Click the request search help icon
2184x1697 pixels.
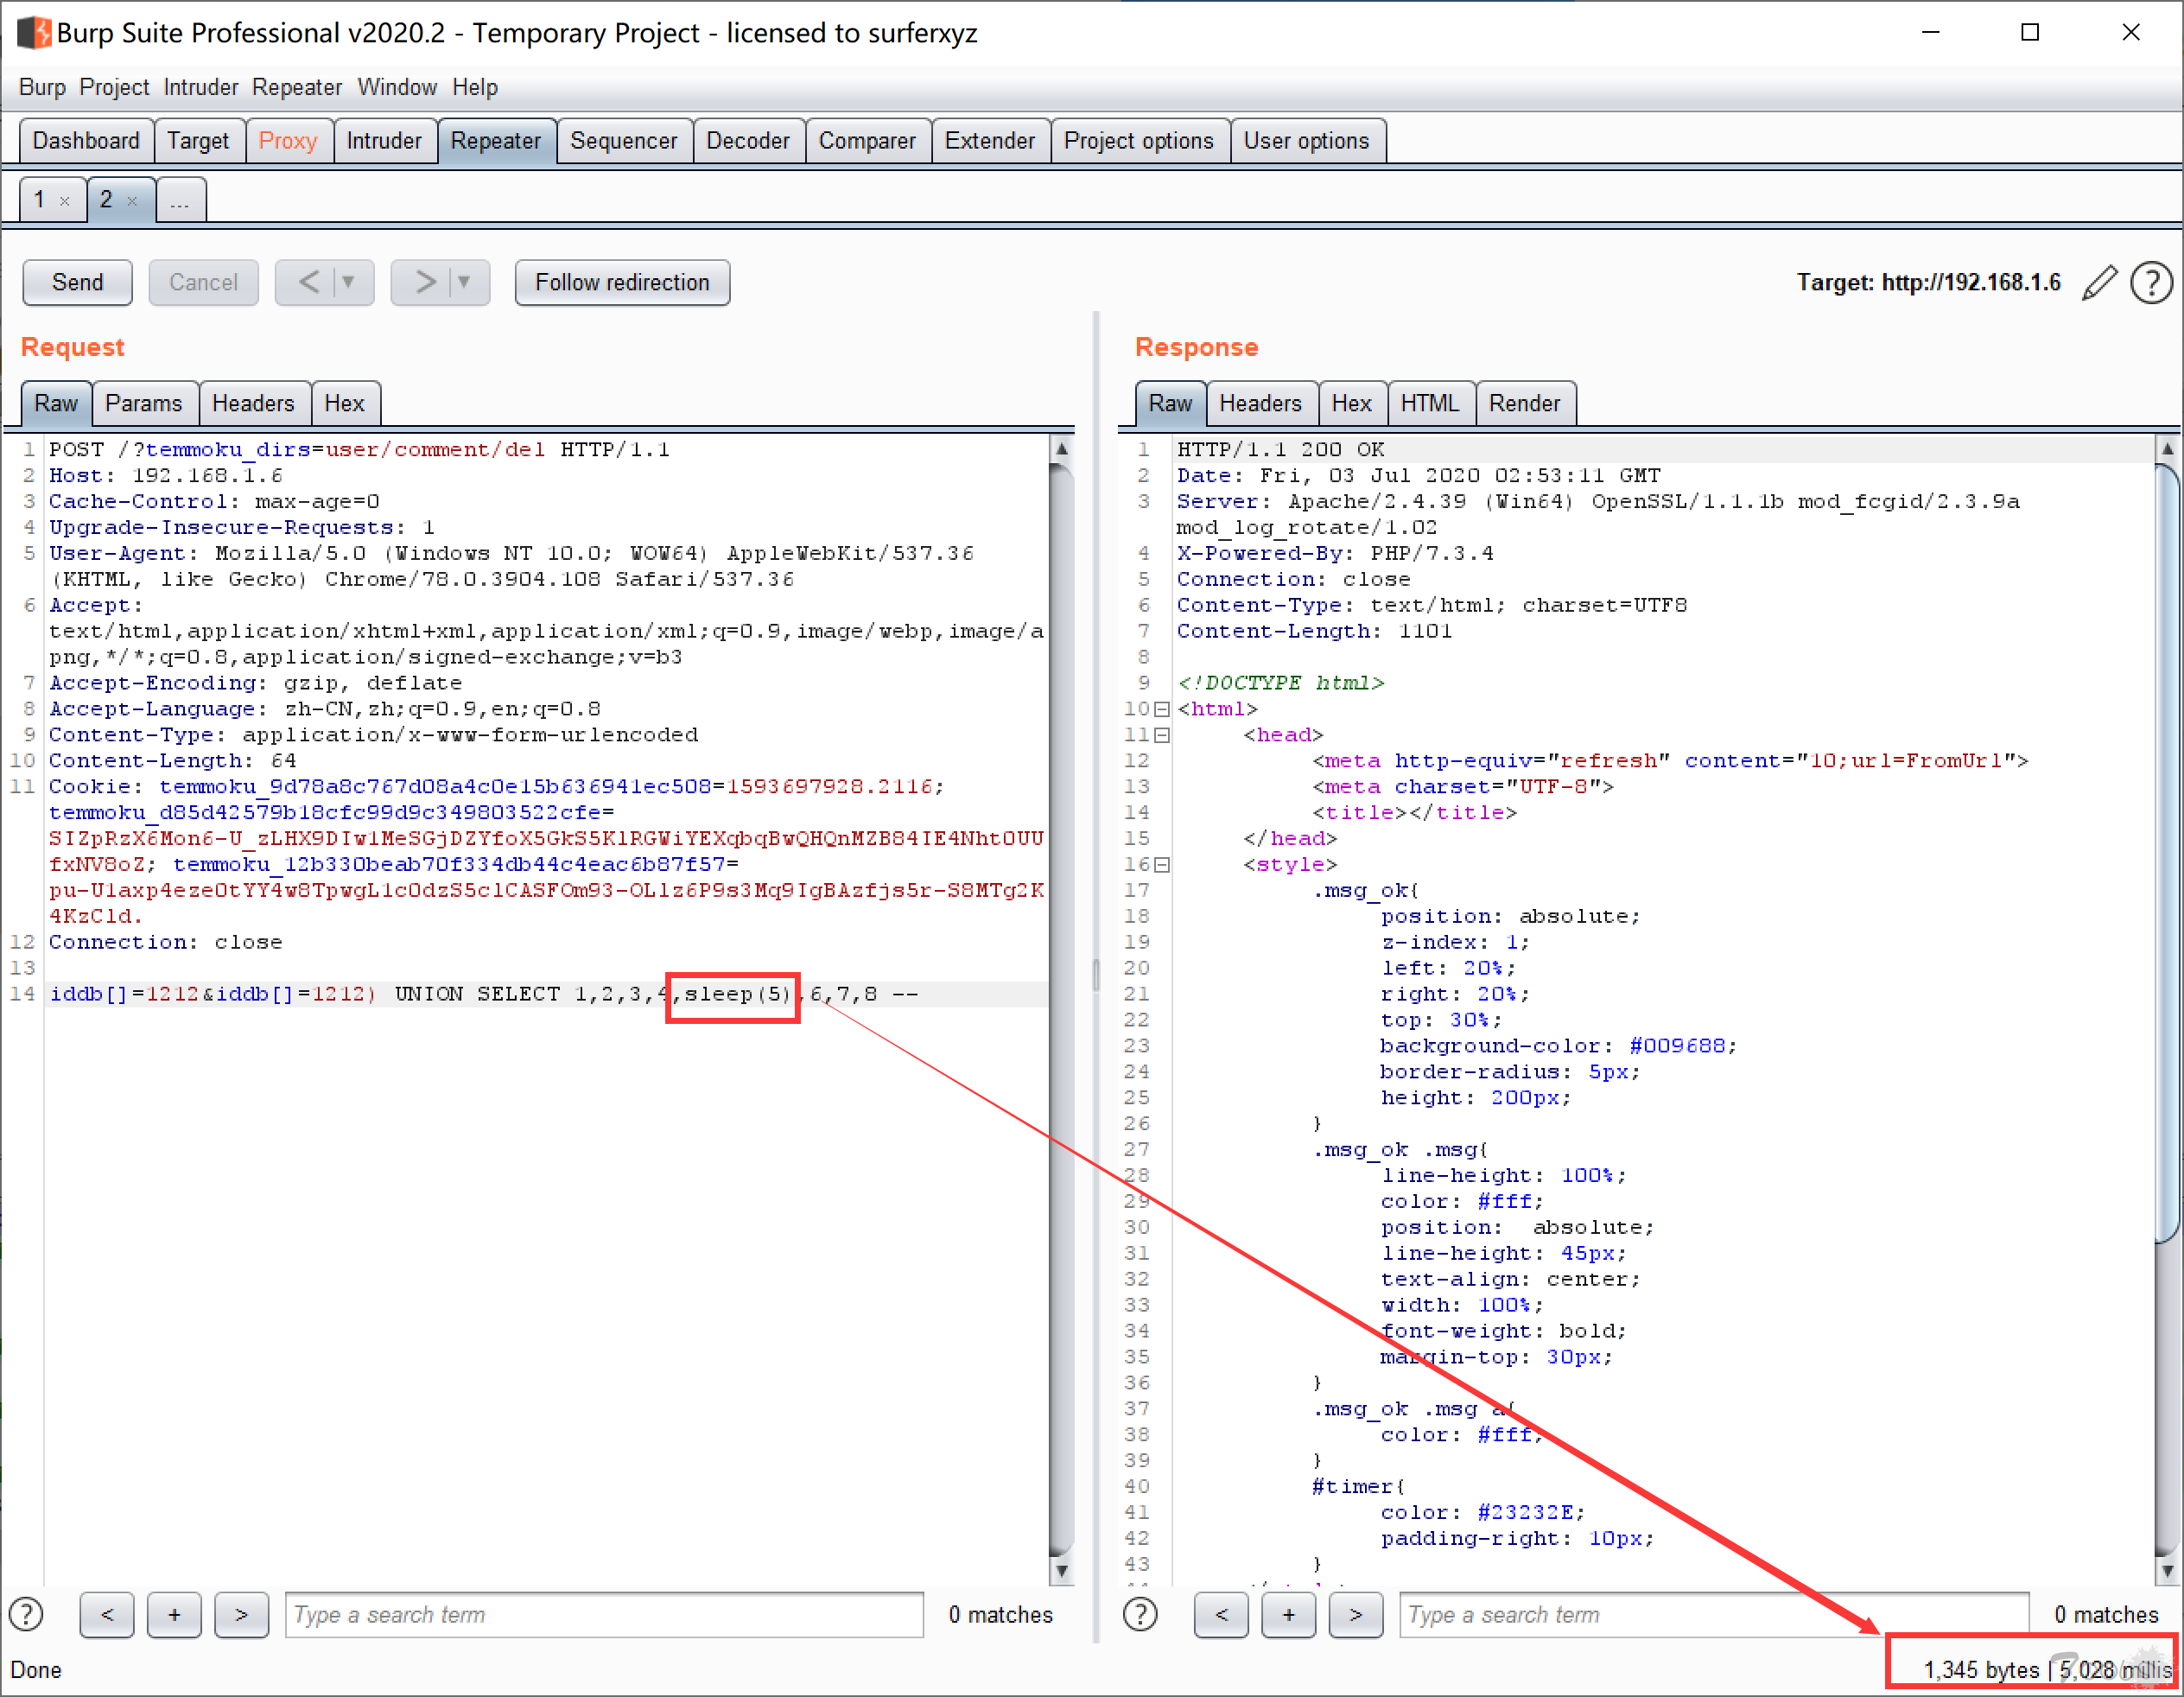tap(26, 1614)
